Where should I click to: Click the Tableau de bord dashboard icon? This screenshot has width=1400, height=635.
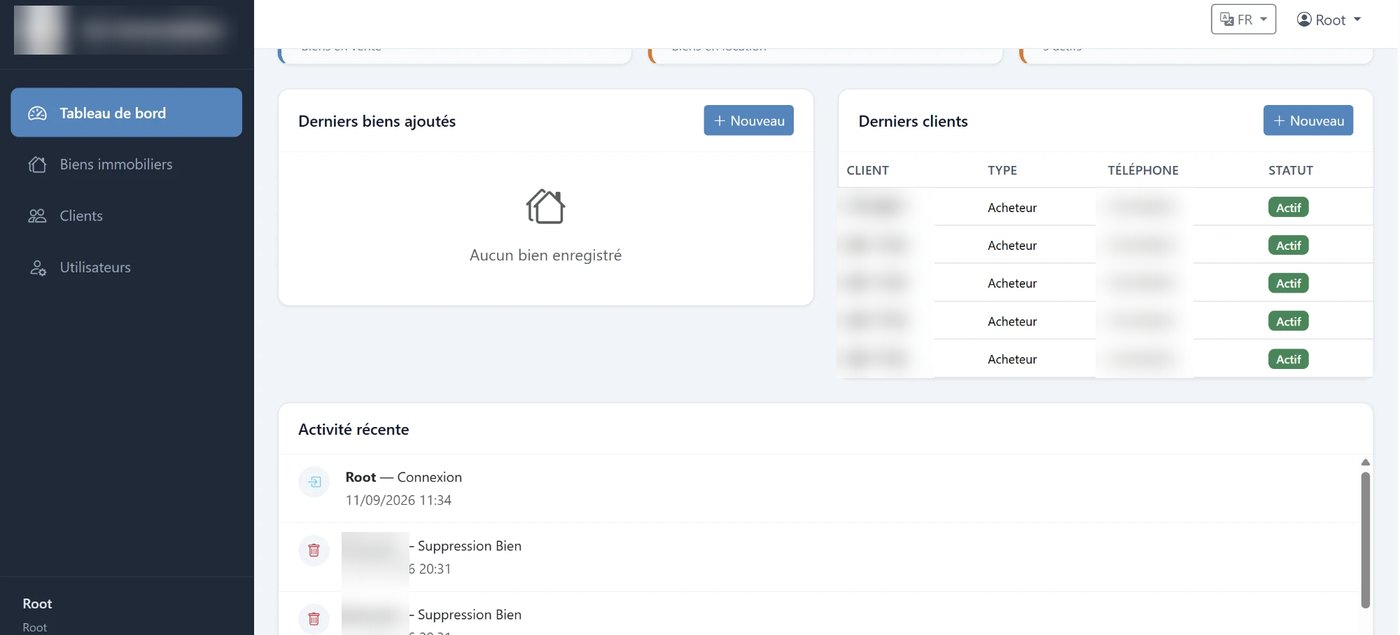pyautogui.click(x=37, y=113)
